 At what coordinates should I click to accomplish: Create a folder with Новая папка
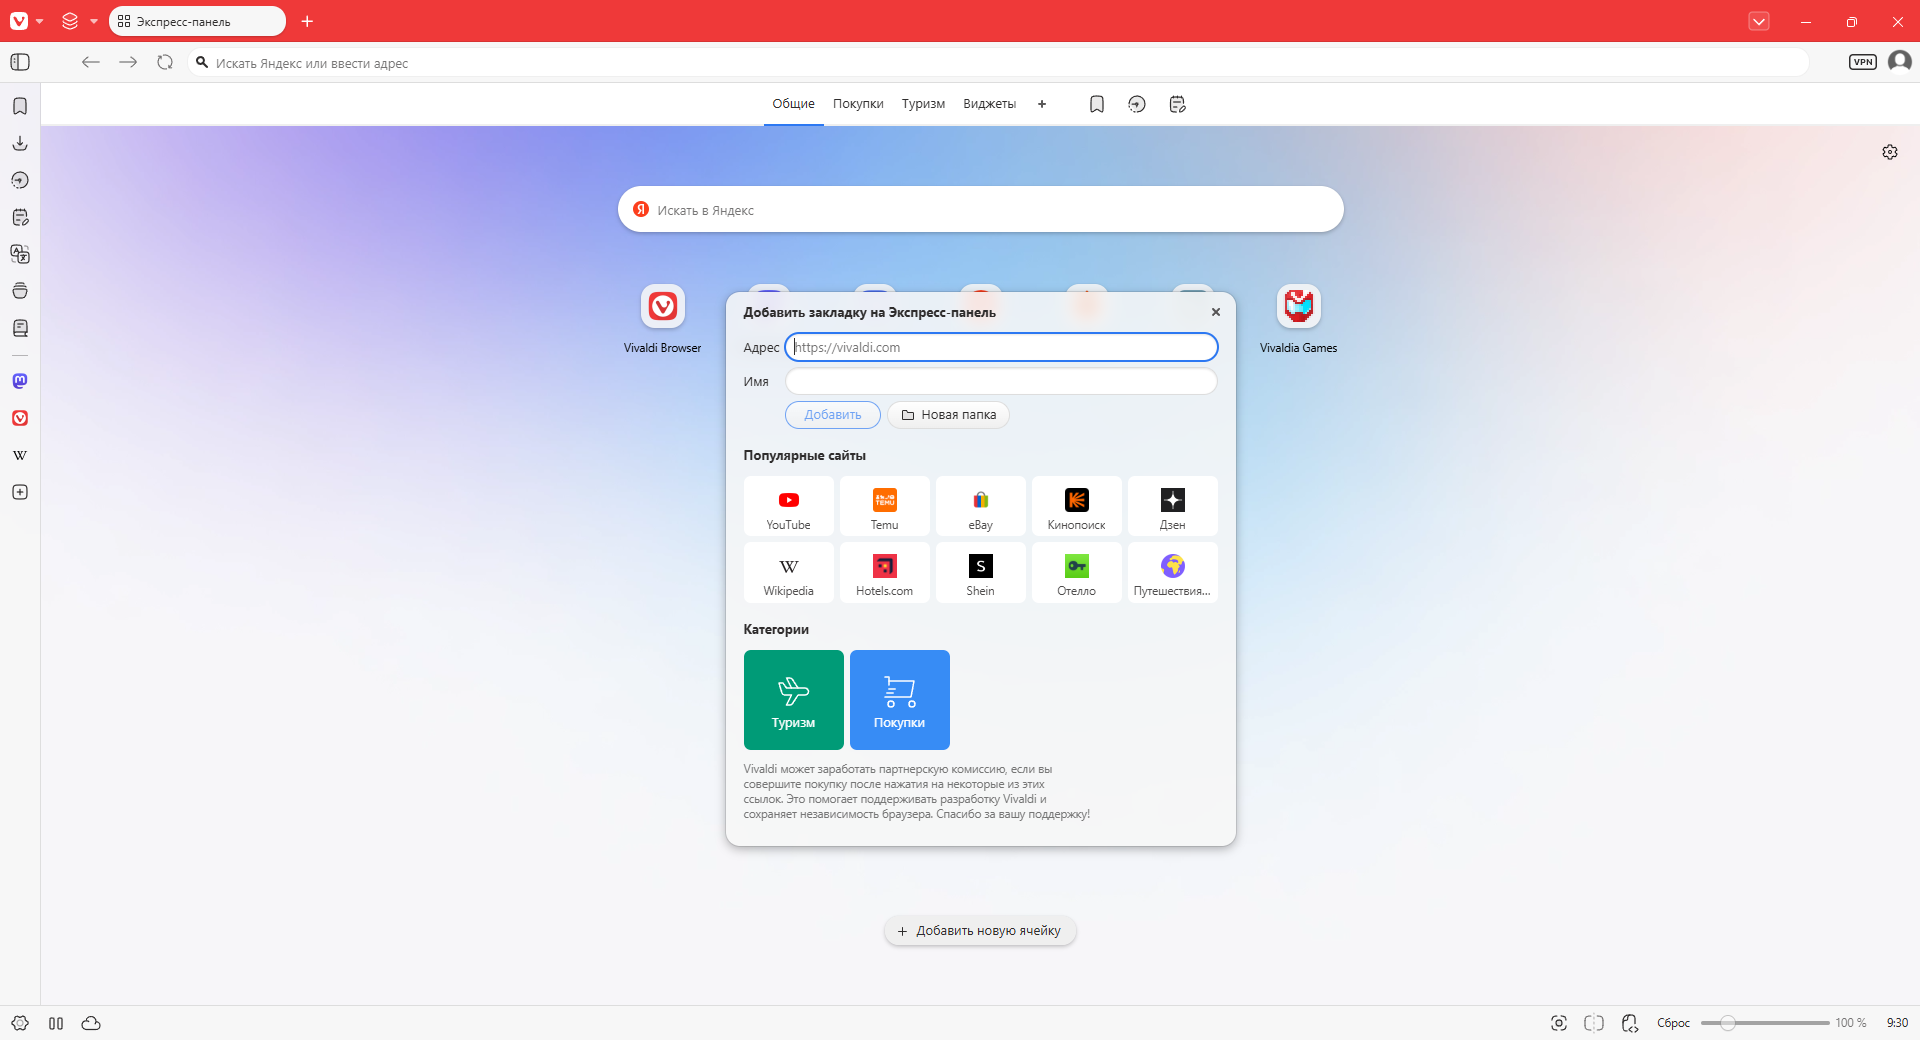click(948, 415)
